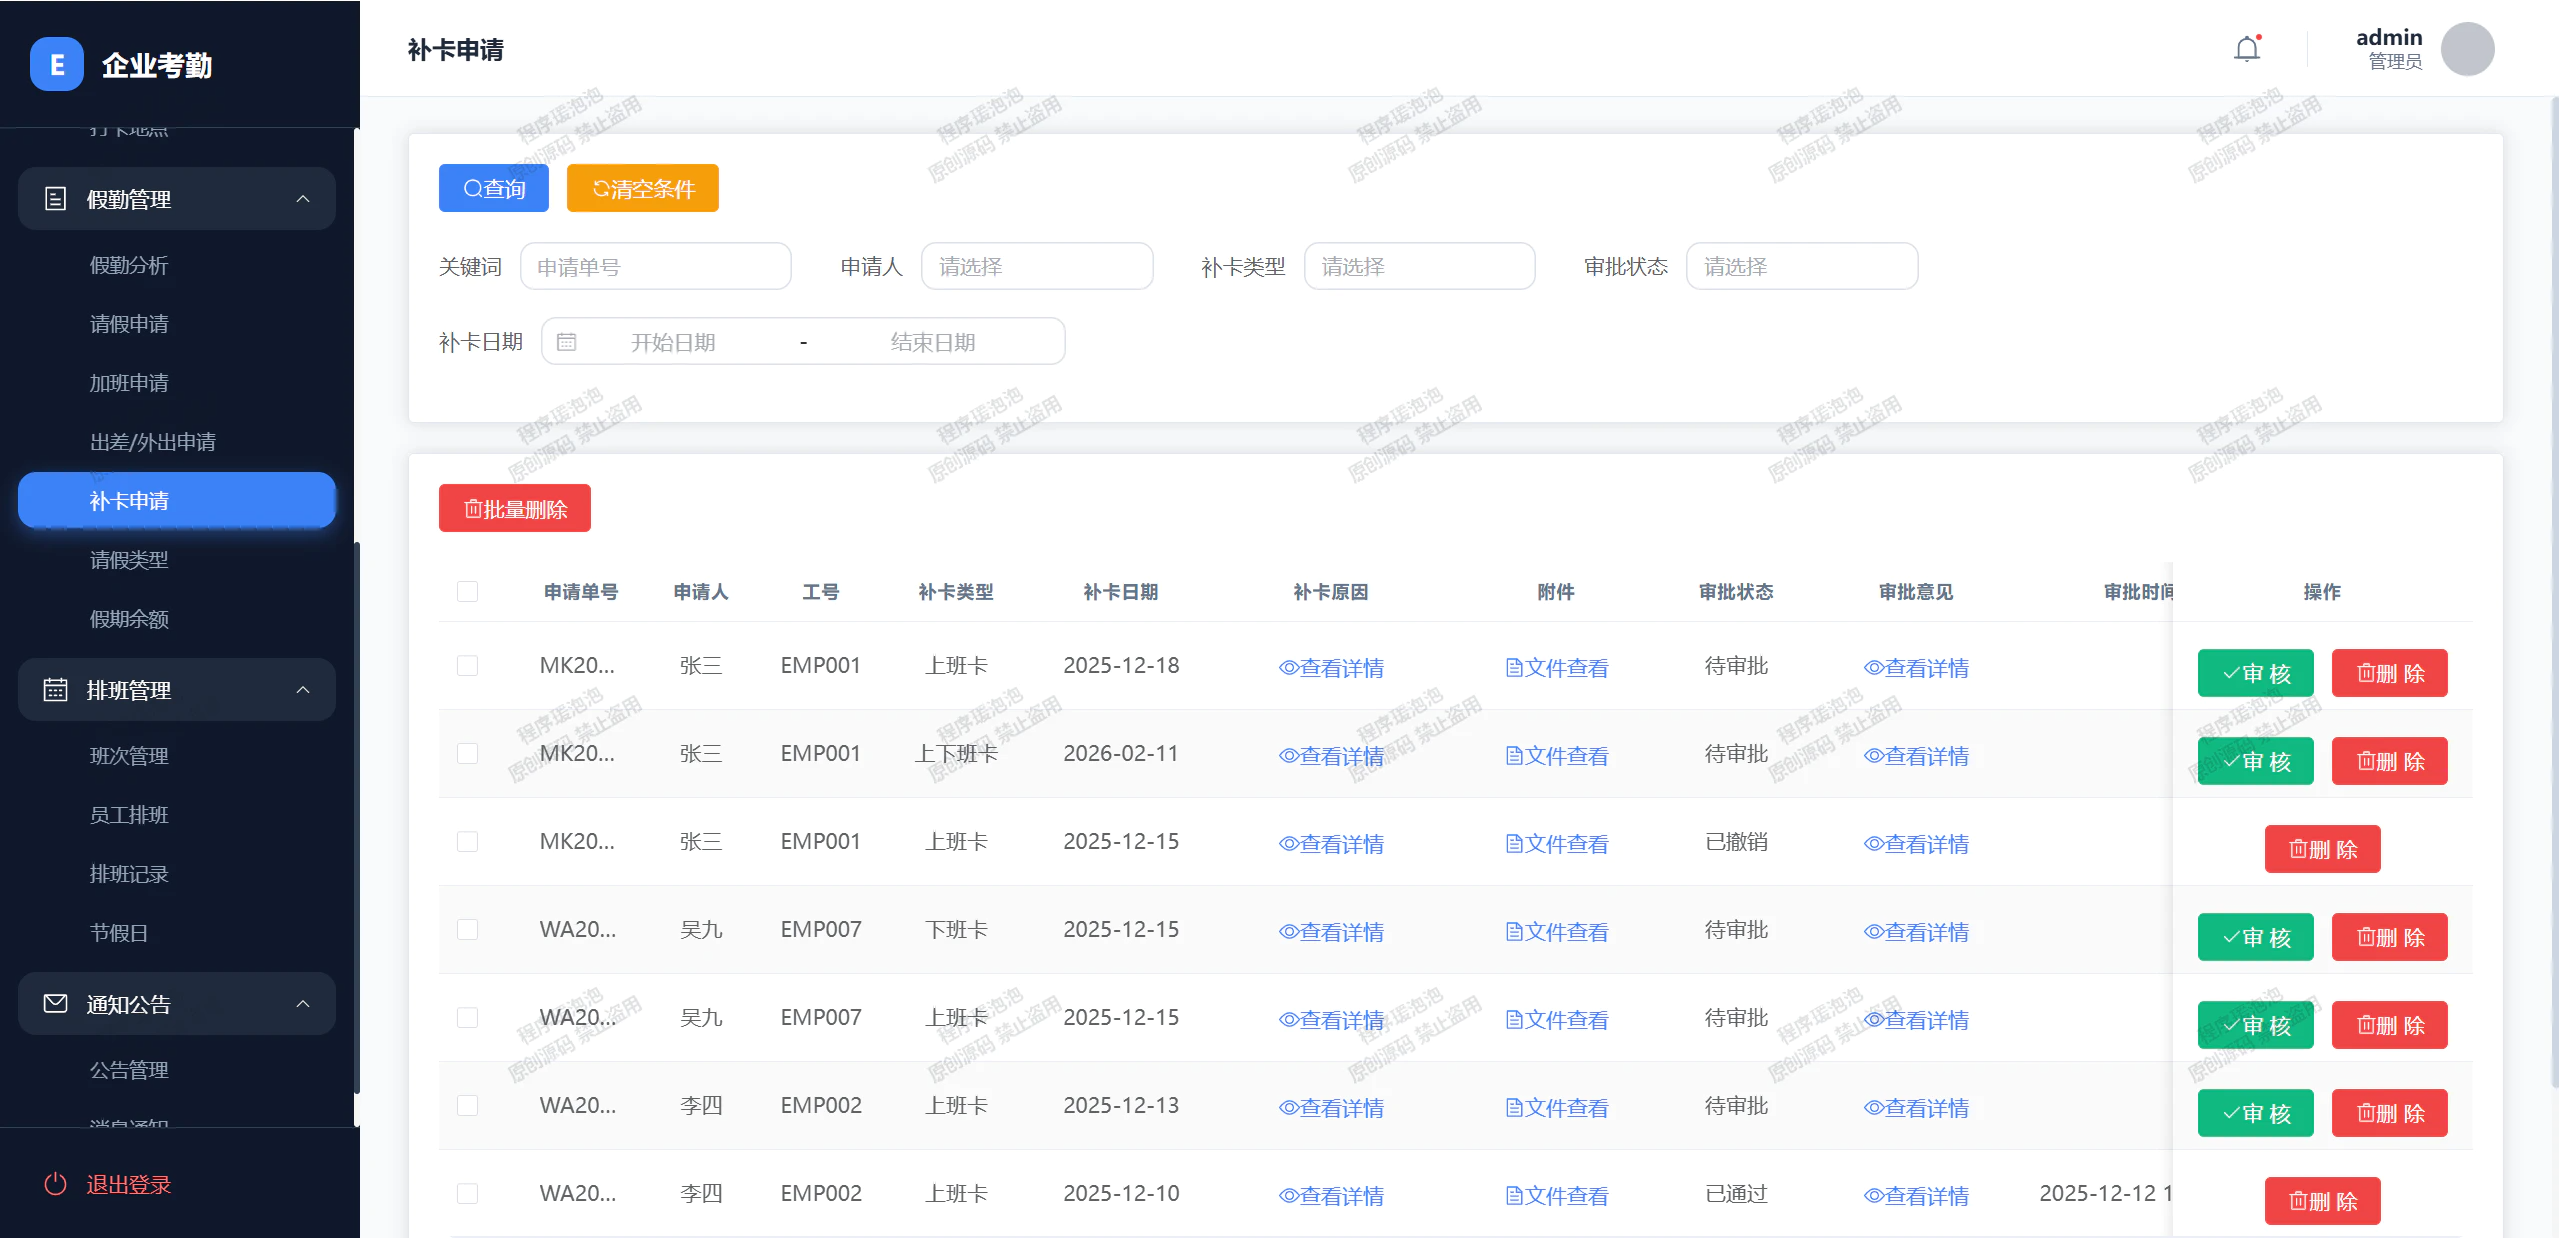Toggle the select-all checkbox in table header
Viewport: 2559px width, 1238px height.
click(467, 591)
